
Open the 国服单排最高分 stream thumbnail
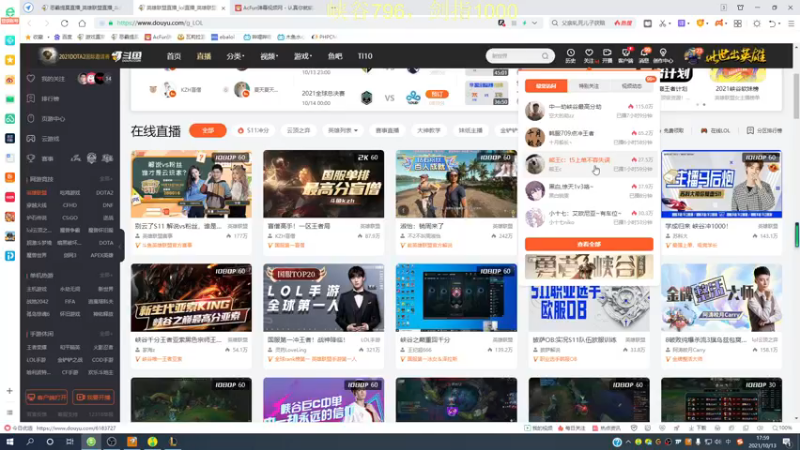[x=323, y=184]
